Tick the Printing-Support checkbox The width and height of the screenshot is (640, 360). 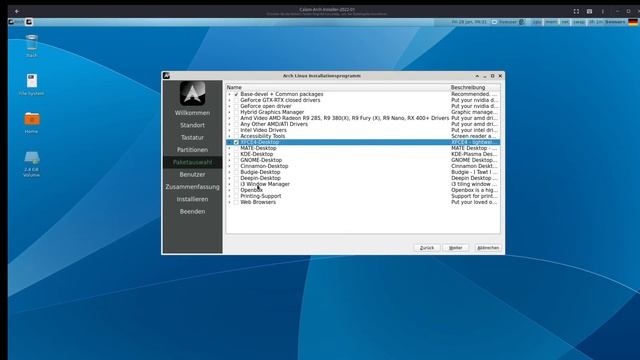(x=236, y=196)
